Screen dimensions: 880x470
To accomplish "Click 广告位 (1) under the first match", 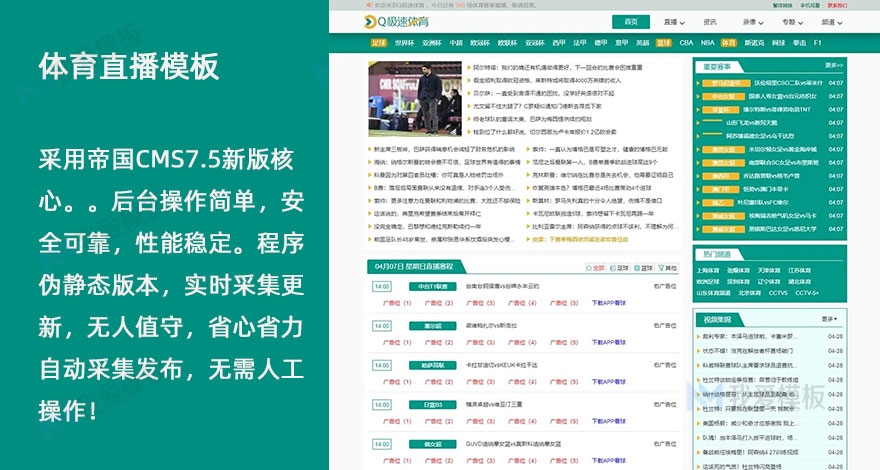I will [397, 303].
